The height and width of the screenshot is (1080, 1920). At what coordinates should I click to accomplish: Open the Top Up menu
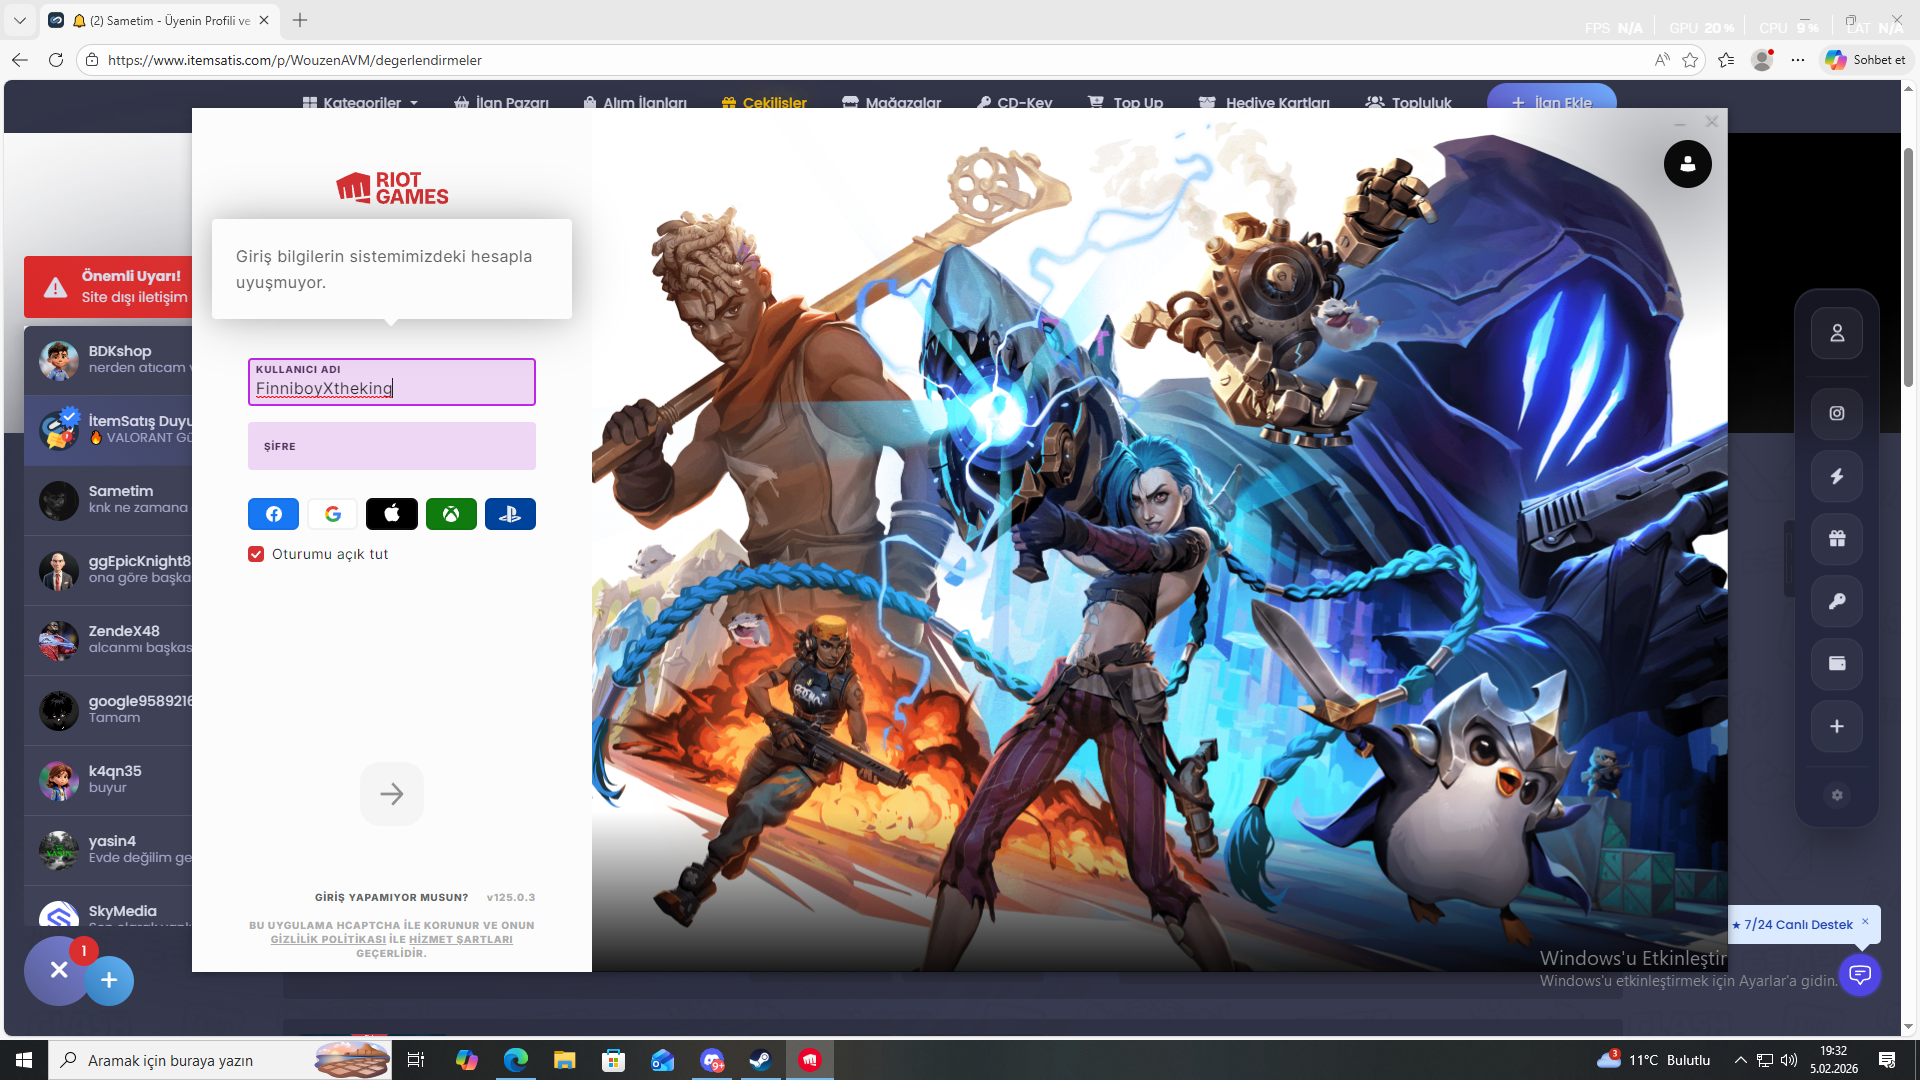(x=1126, y=103)
